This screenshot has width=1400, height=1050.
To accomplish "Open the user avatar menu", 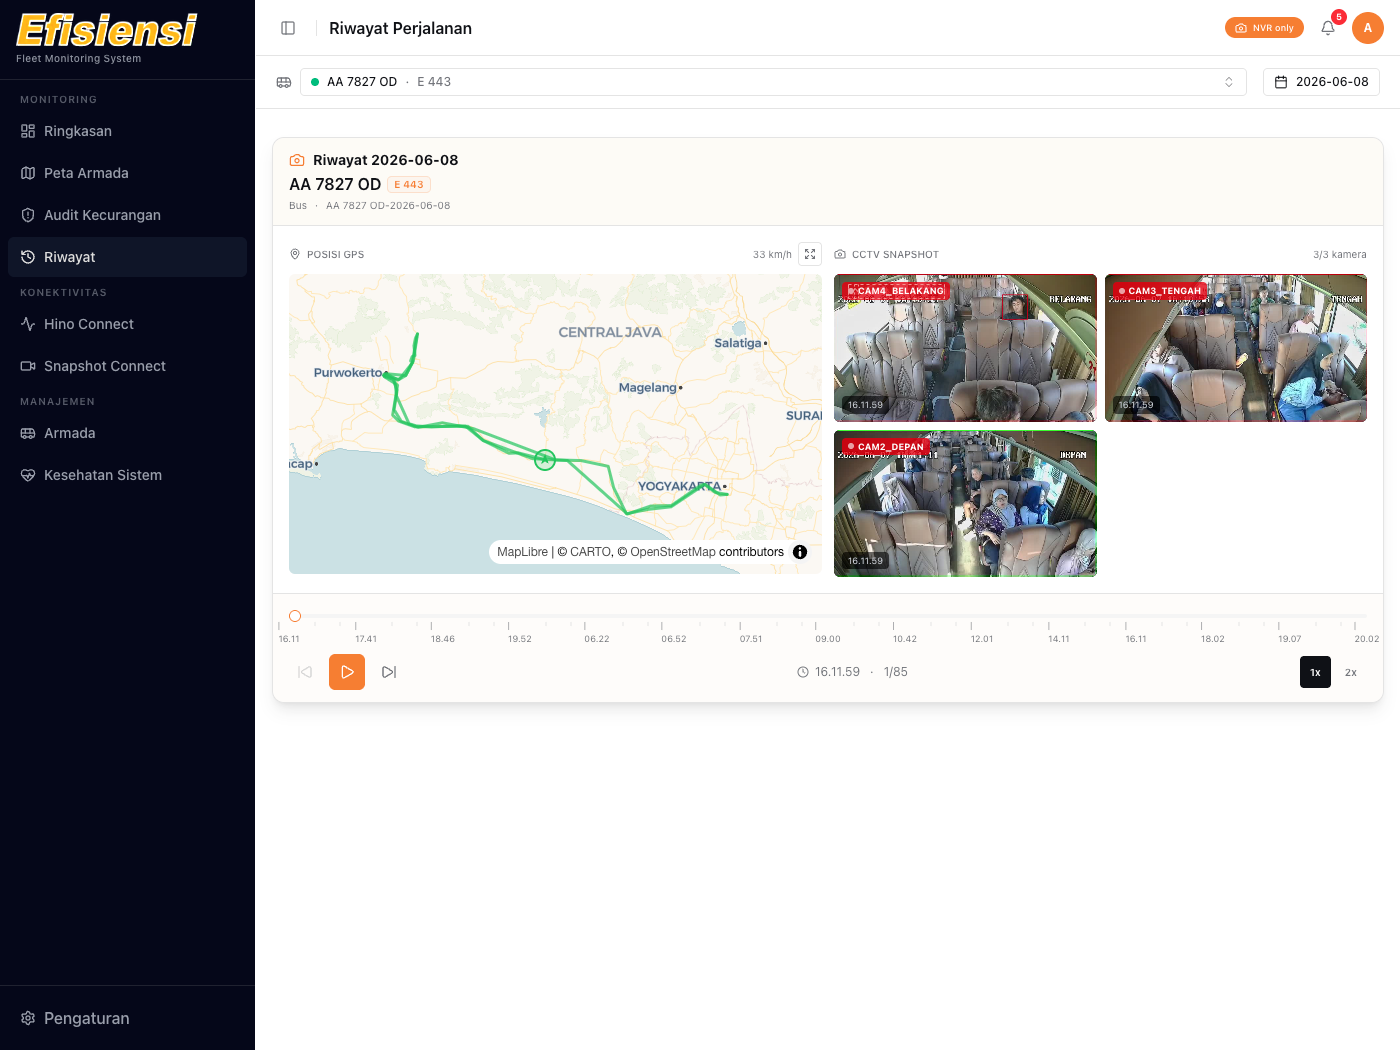I will click(1368, 28).
